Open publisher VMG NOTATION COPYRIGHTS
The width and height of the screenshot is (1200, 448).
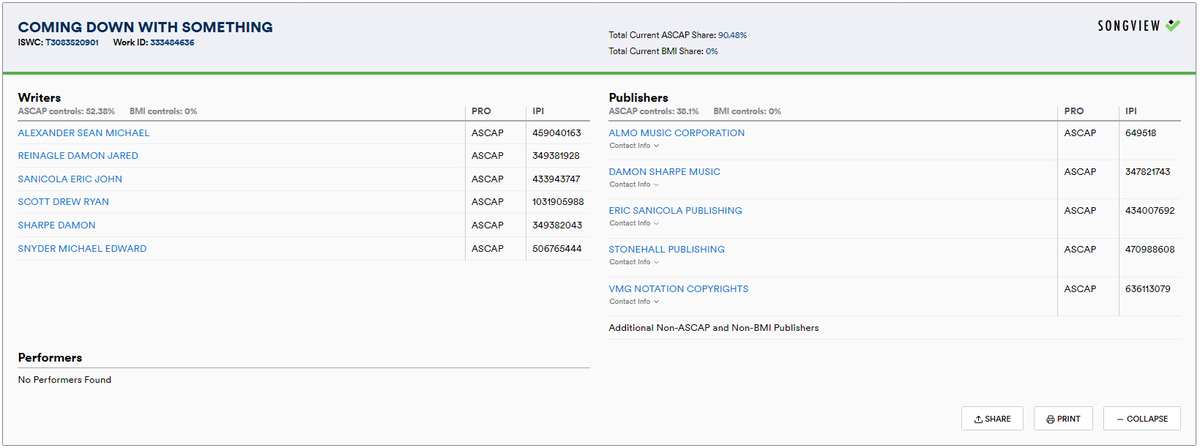pos(679,289)
